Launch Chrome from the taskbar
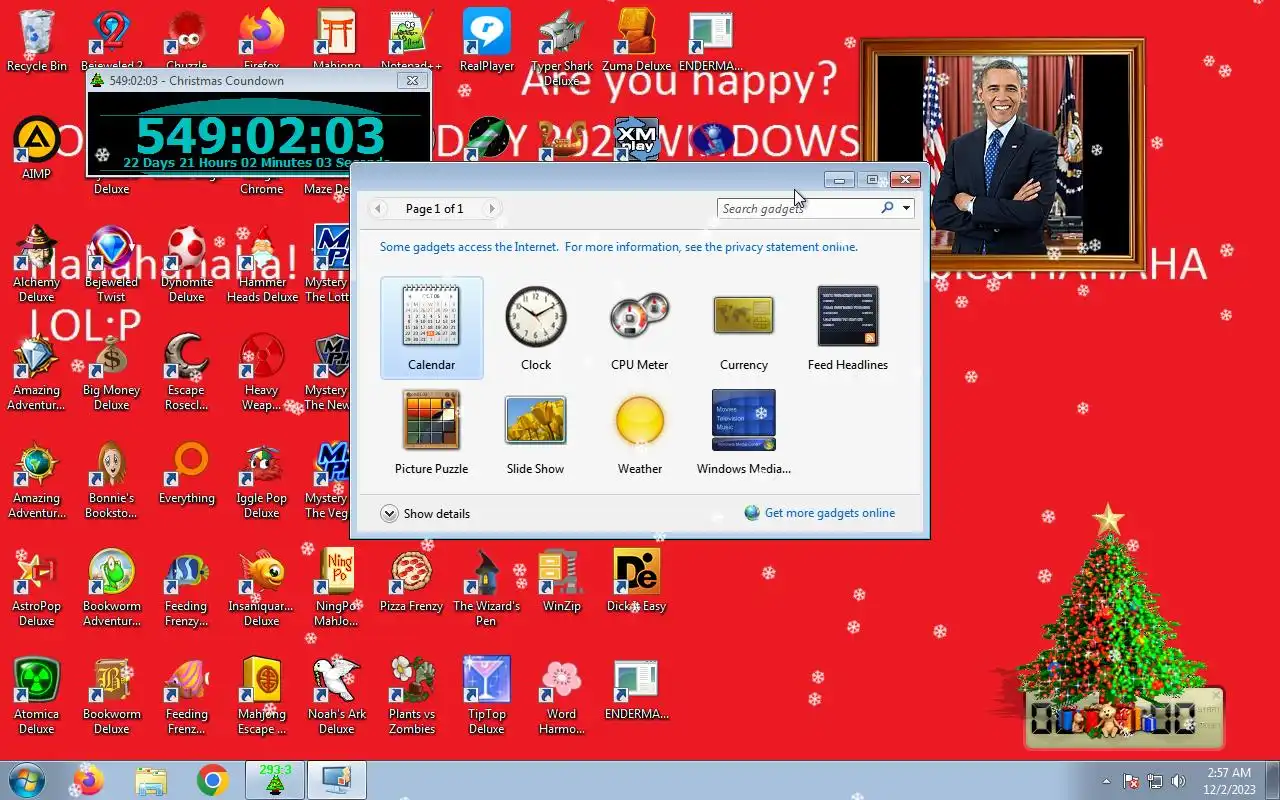The image size is (1280, 800). (x=212, y=780)
